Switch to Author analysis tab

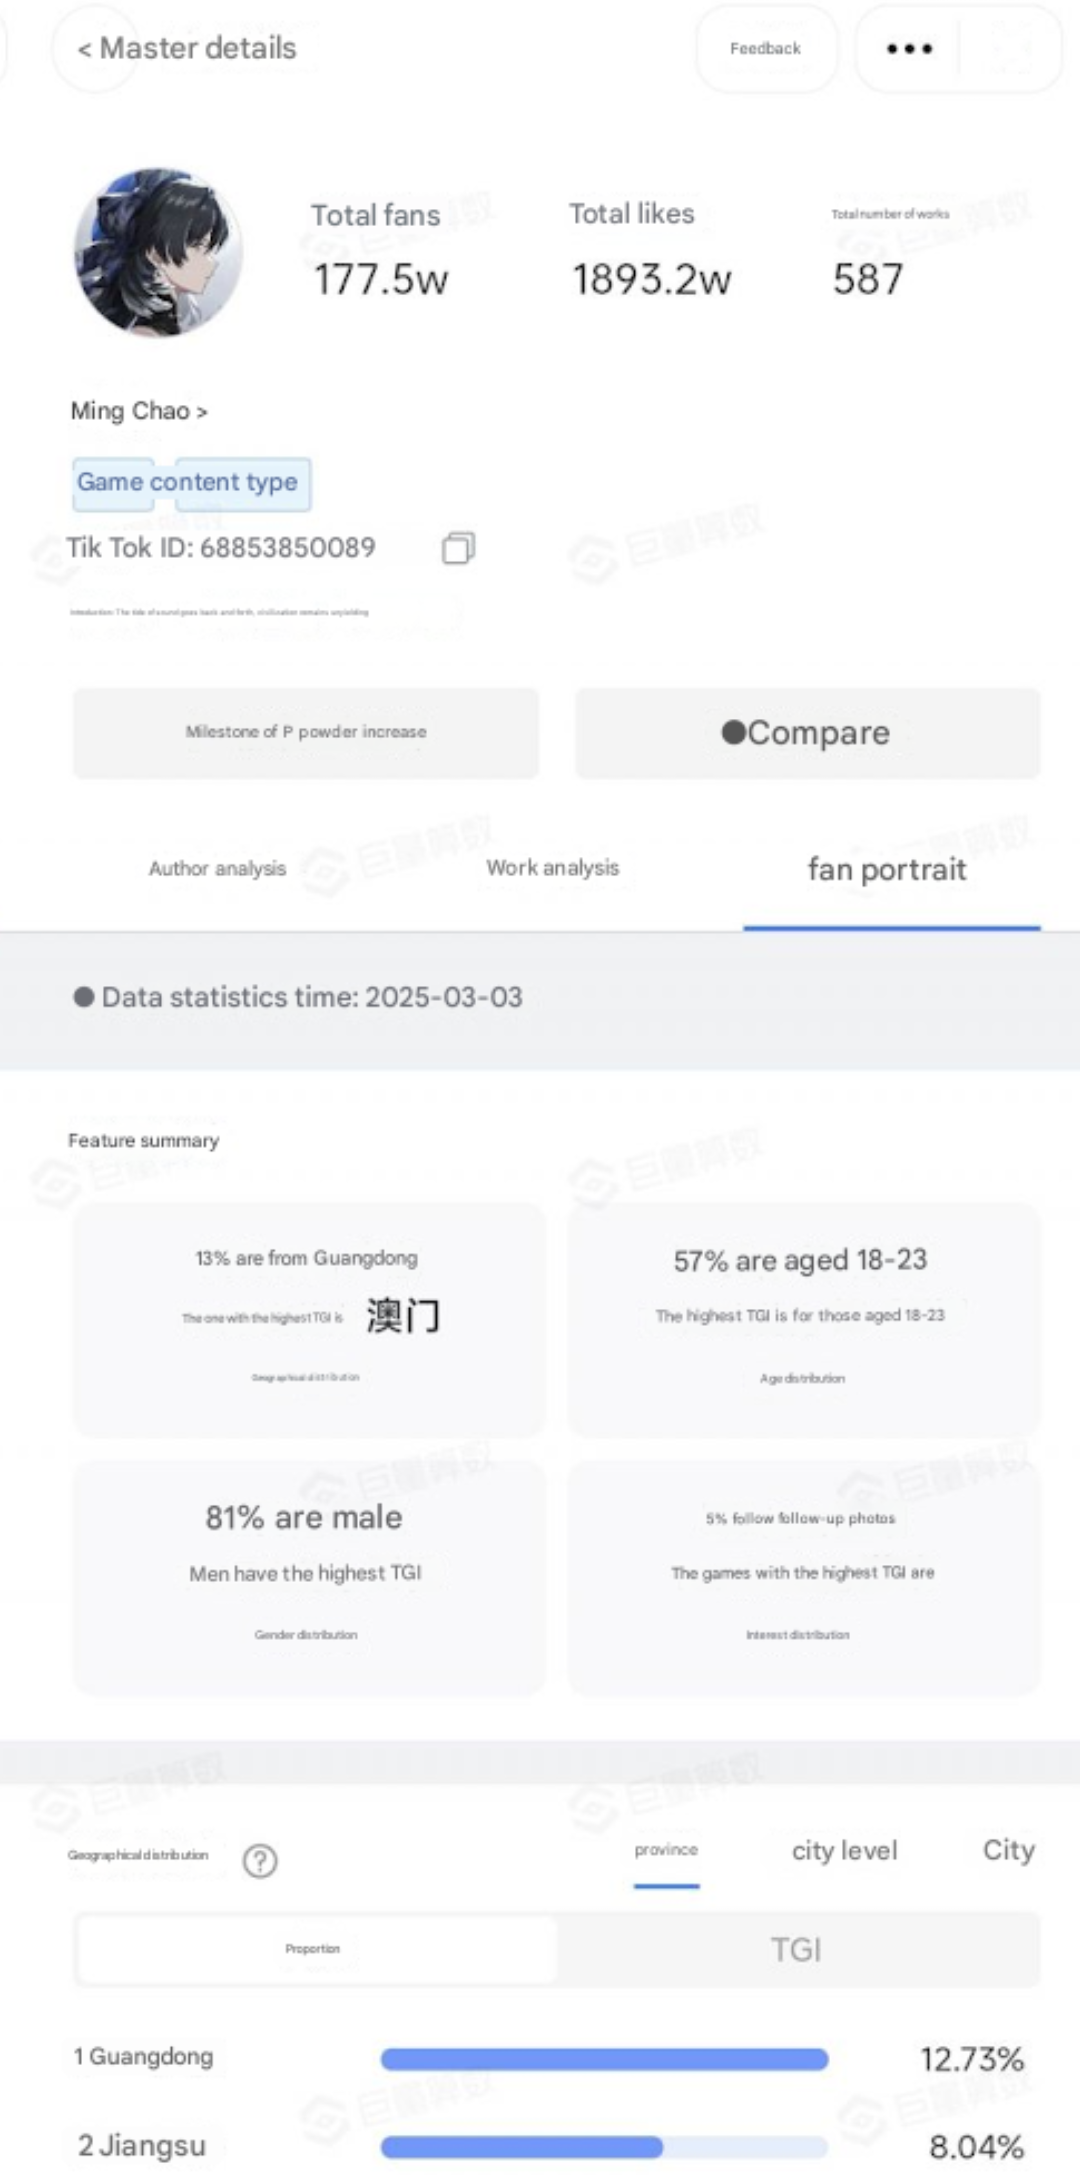point(217,868)
